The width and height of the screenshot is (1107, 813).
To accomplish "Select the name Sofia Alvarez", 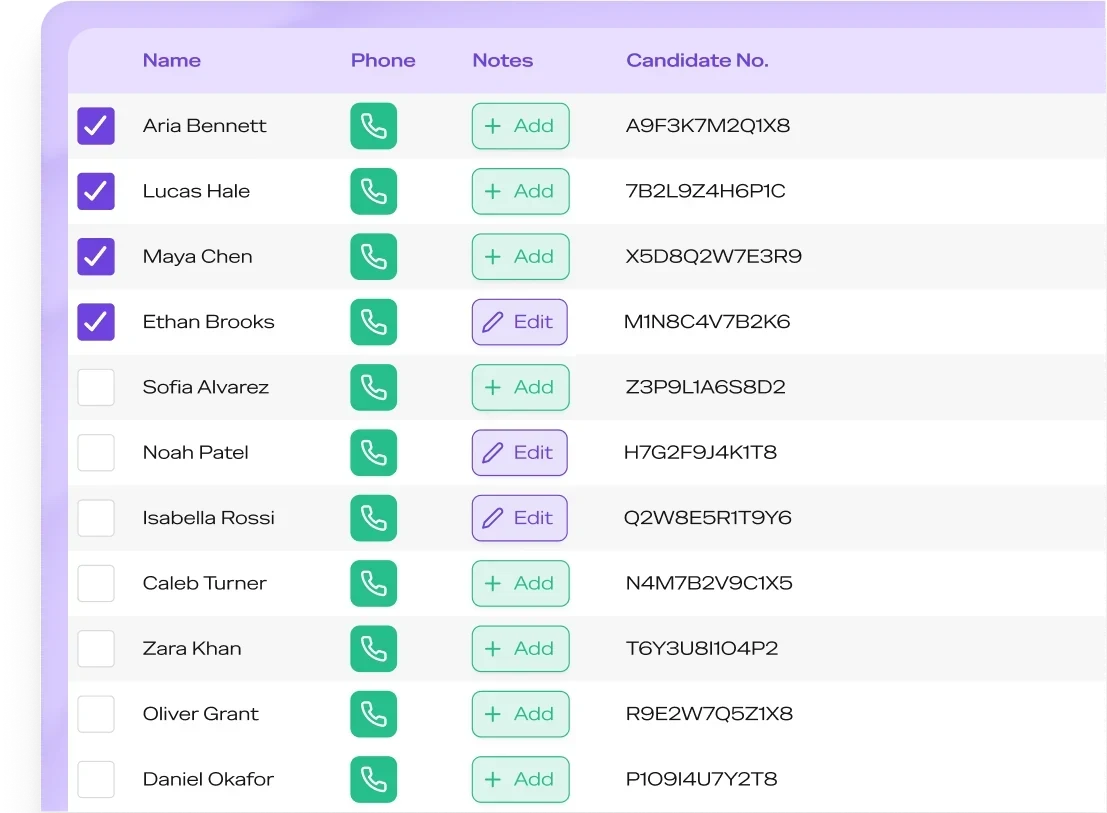I will coord(205,387).
